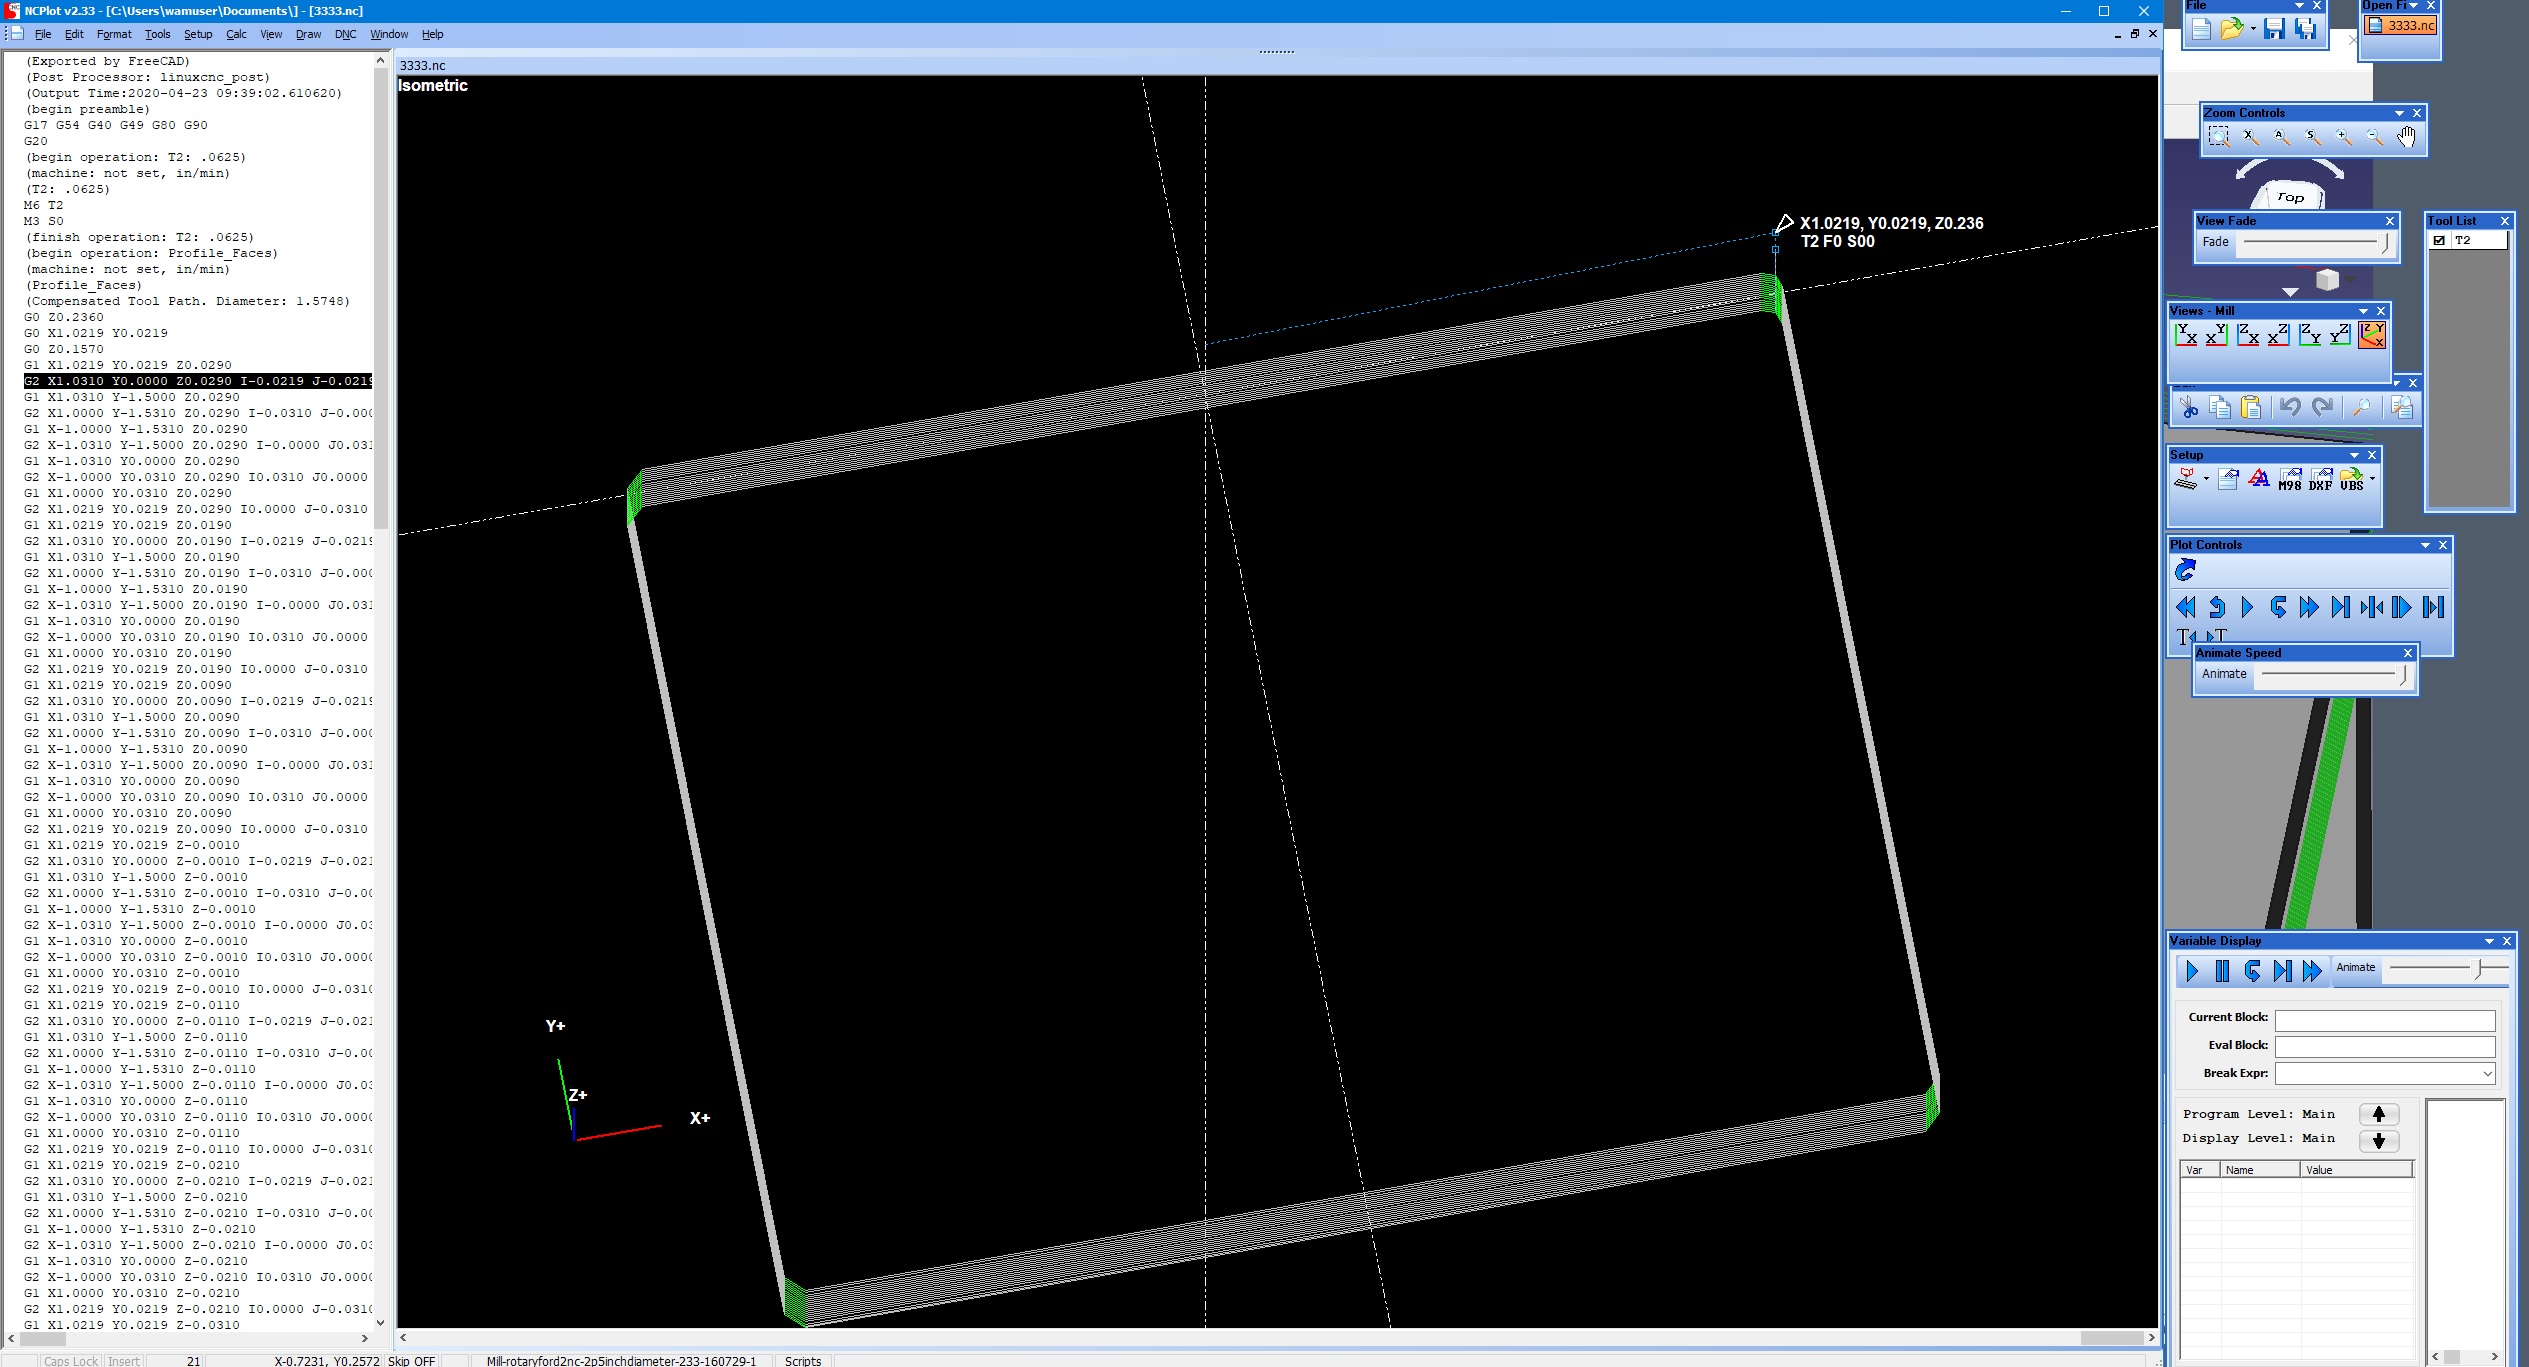
Task: Expand the VBS icon's dropdown arrow
Action: tap(2372, 479)
